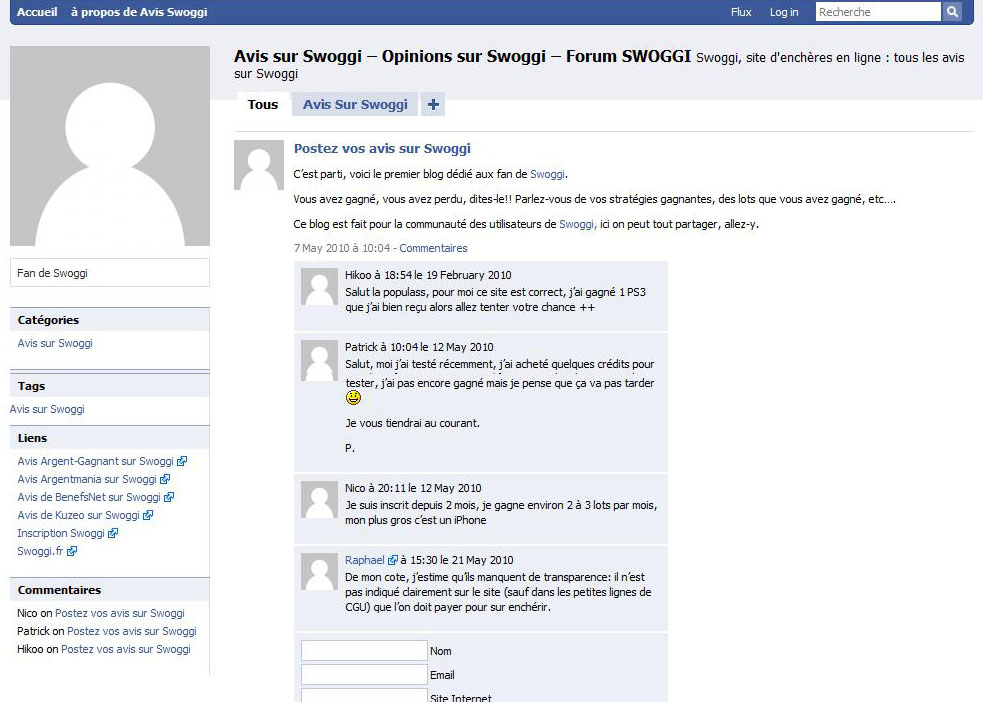Click the large profile avatar image
983x702 pixels.
110,146
